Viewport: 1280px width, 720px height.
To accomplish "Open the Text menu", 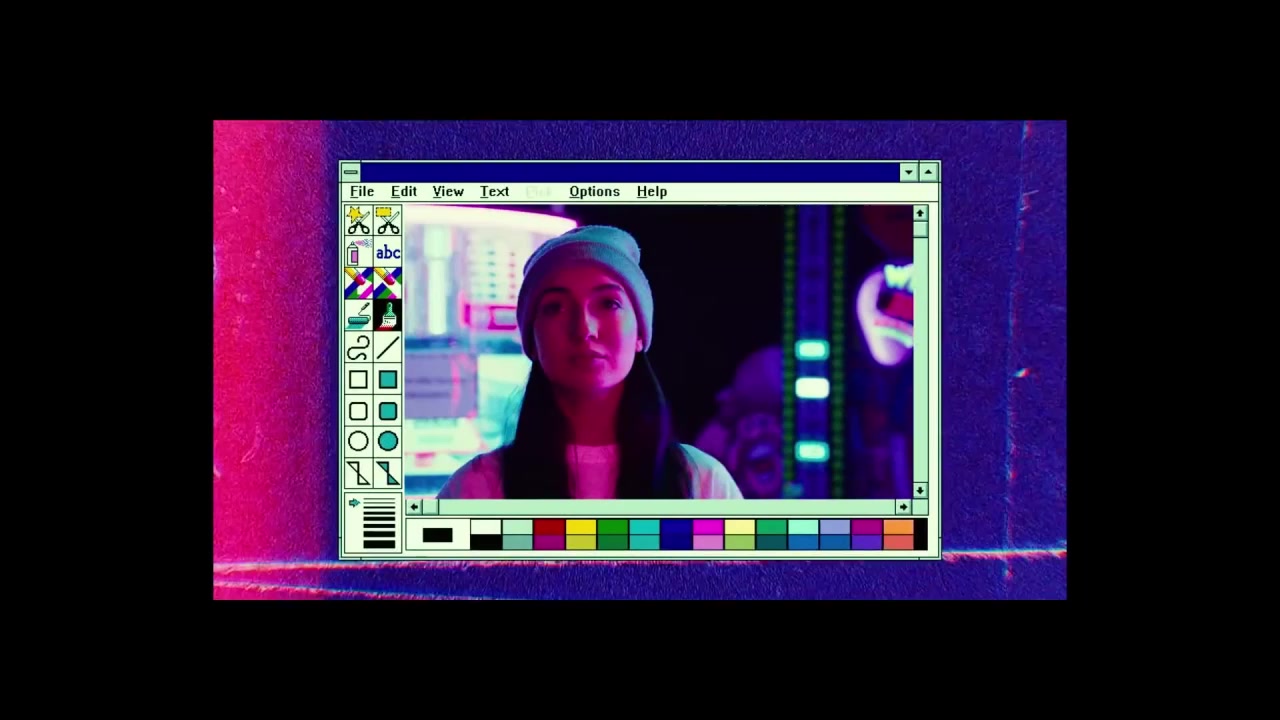I will pyautogui.click(x=494, y=191).
